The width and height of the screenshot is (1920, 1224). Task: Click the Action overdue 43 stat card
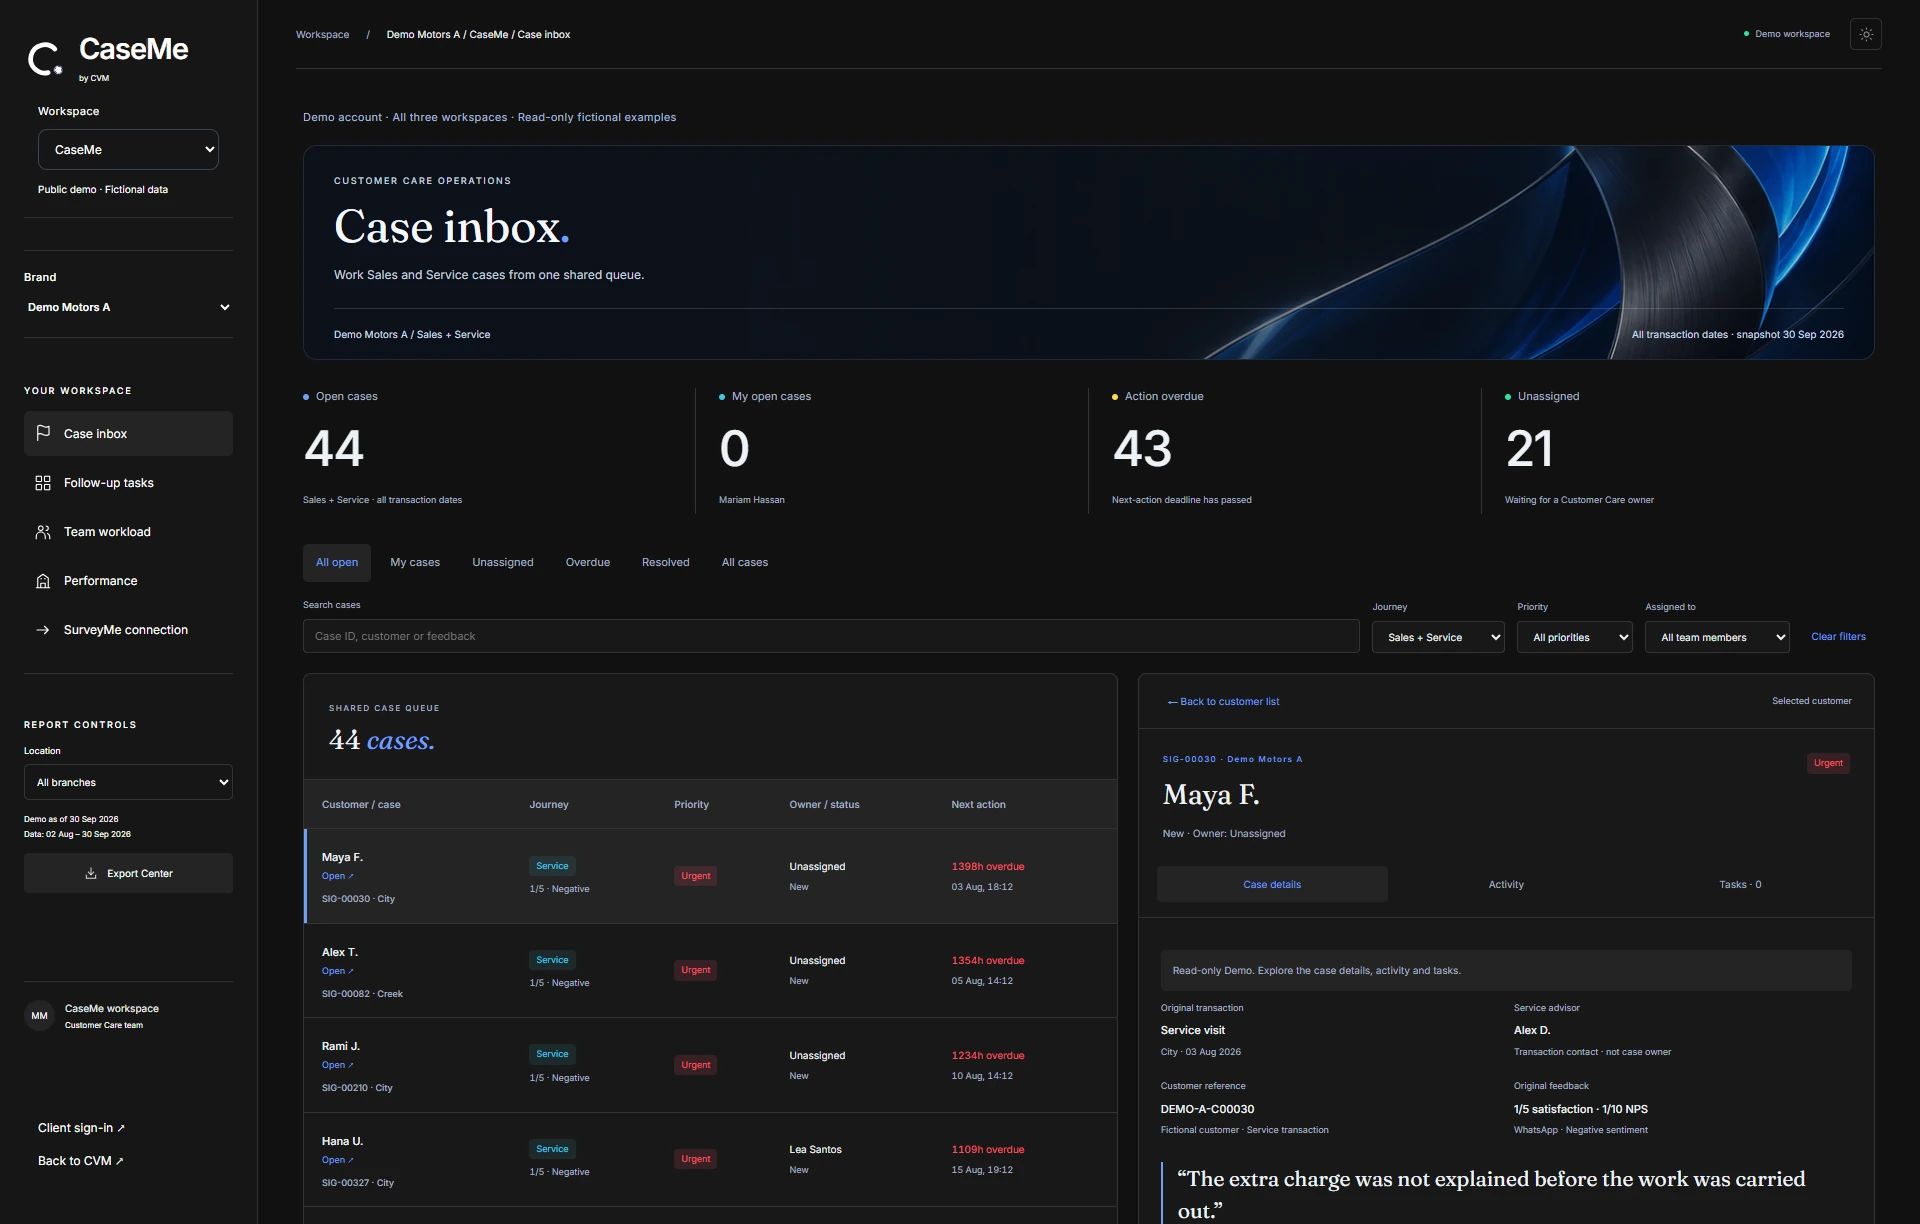[x=1284, y=450]
